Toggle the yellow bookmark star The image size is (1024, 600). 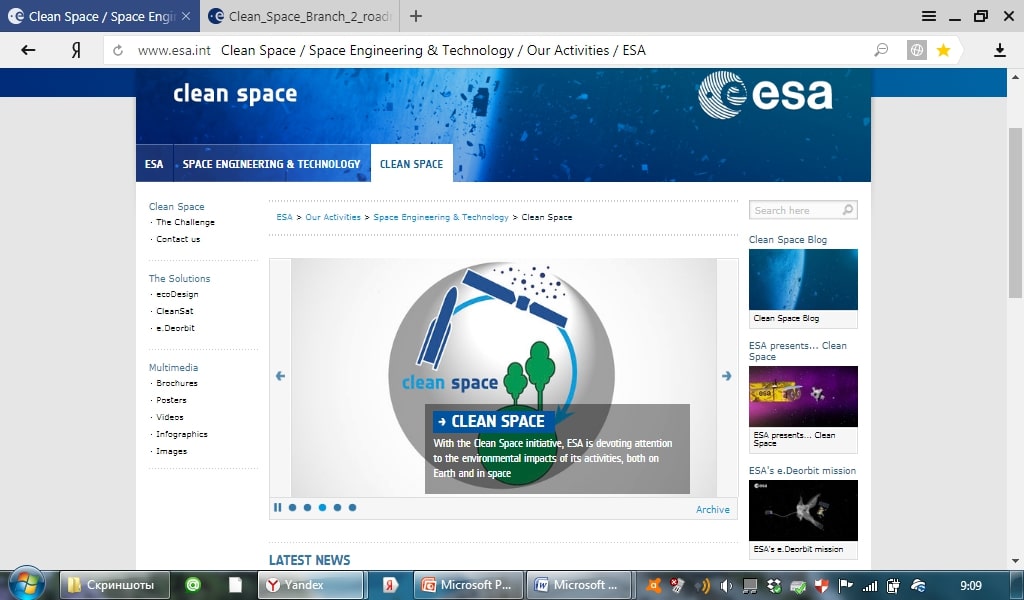(943, 50)
